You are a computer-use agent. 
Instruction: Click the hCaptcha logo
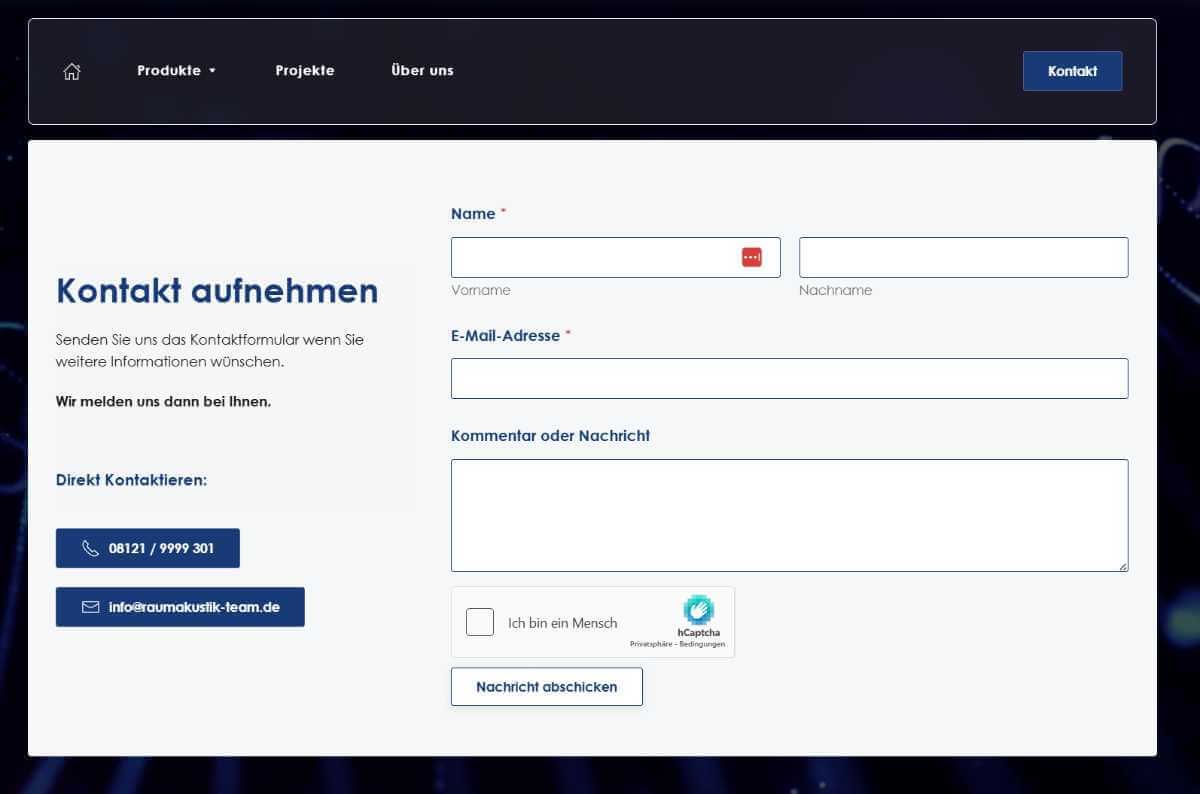[x=698, y=609]
